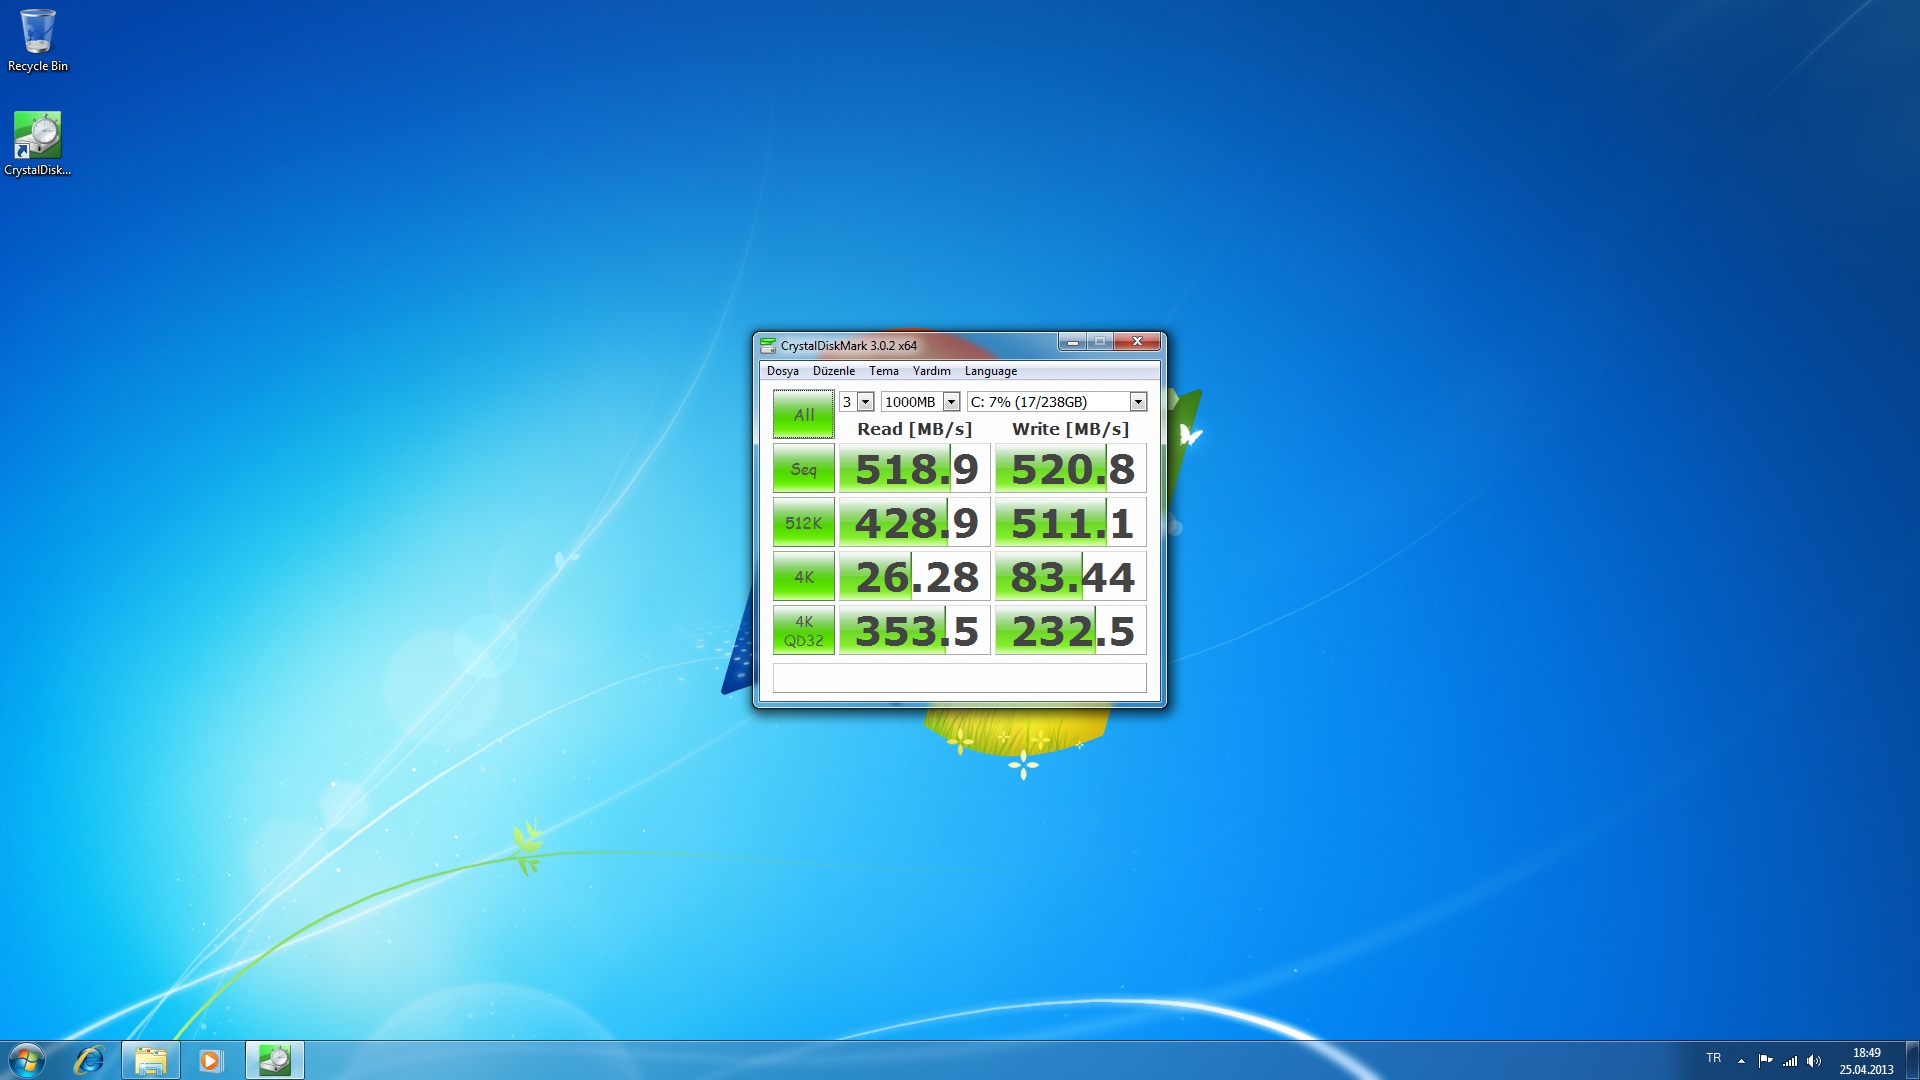Click the Write [MB/s] column header

[x=1070, y=429]
